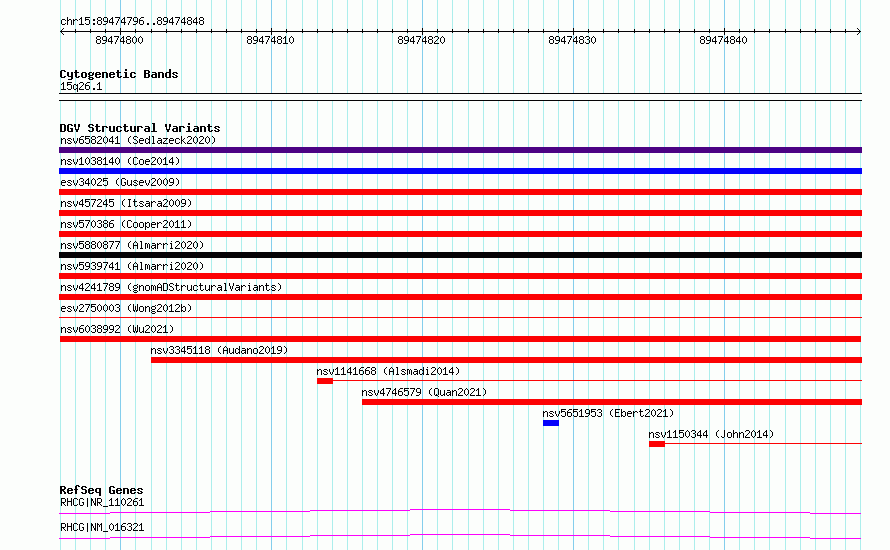Open variant nsv457245 (Itsara2009) label
The width and height of the screenshot is (890, 550).
click(x=126, y=203)
